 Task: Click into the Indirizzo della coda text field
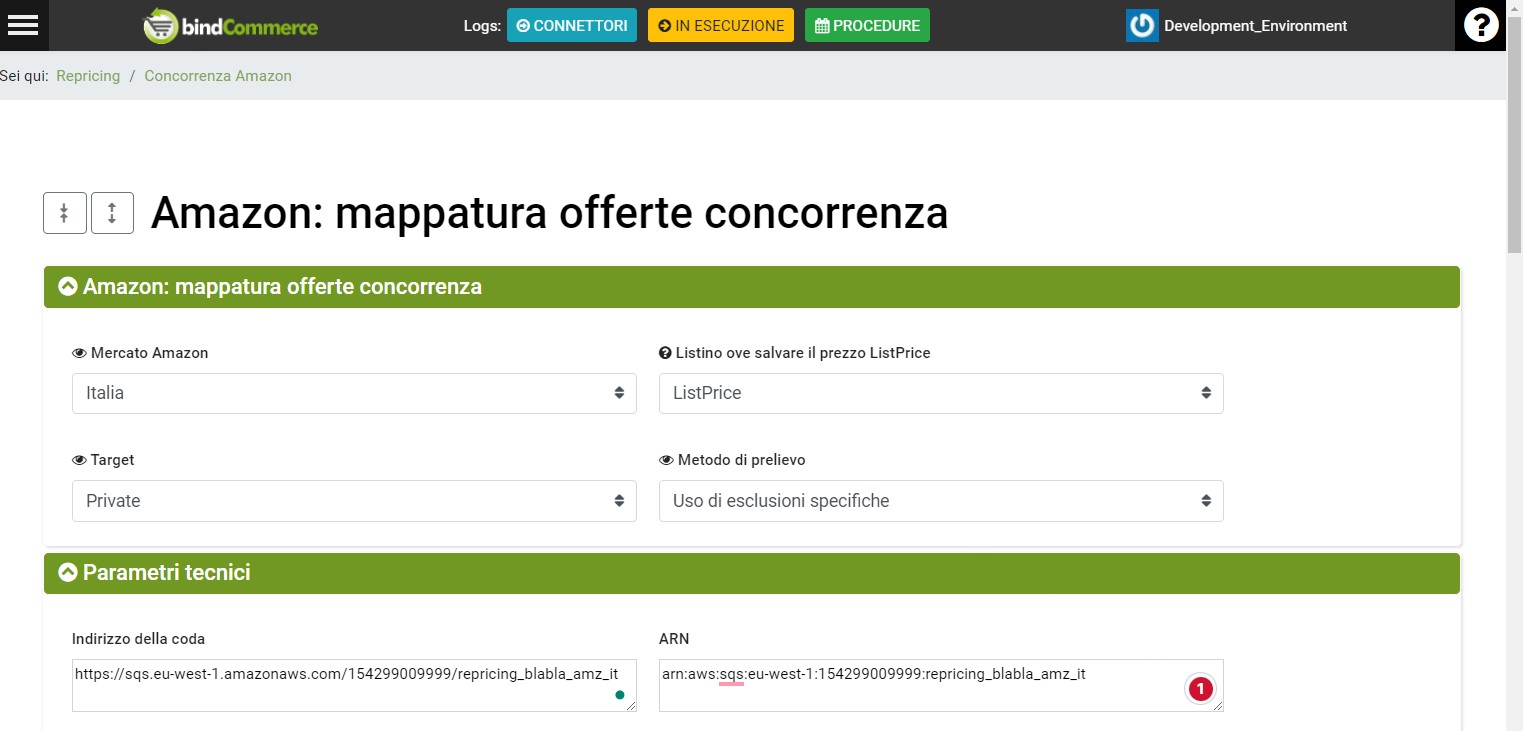(340, 686)
